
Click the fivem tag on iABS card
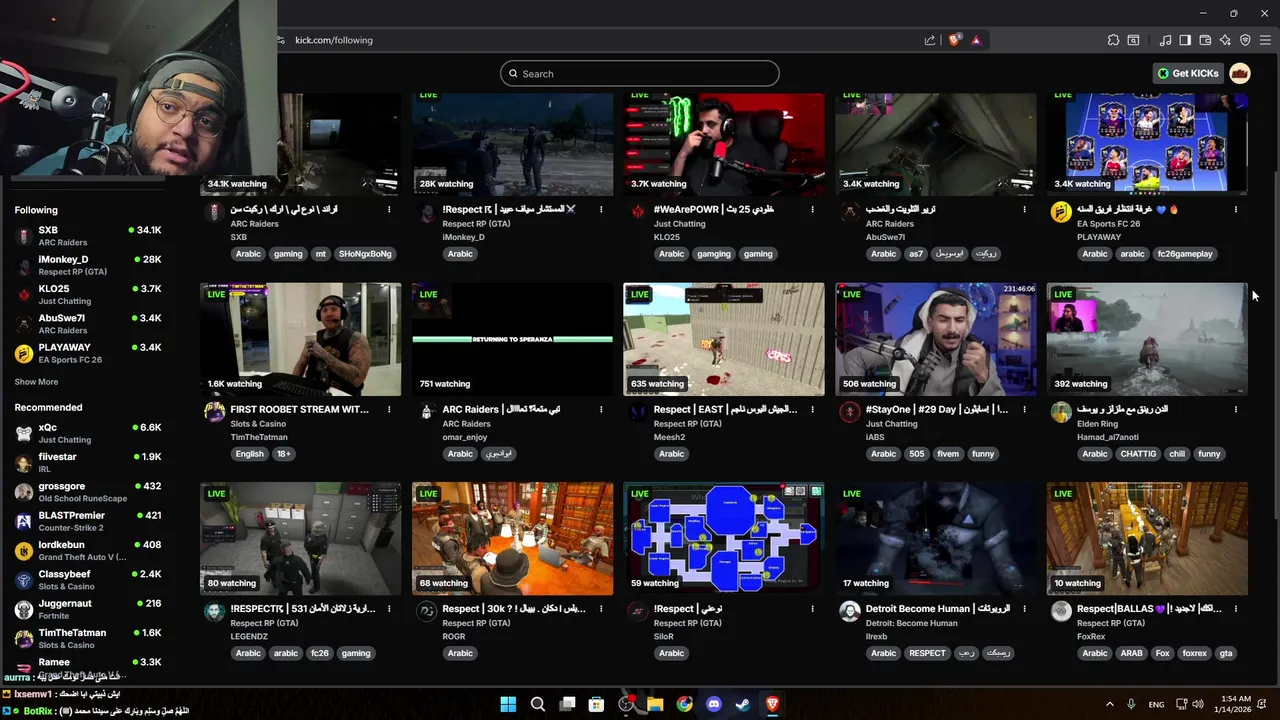click(948, 454)
